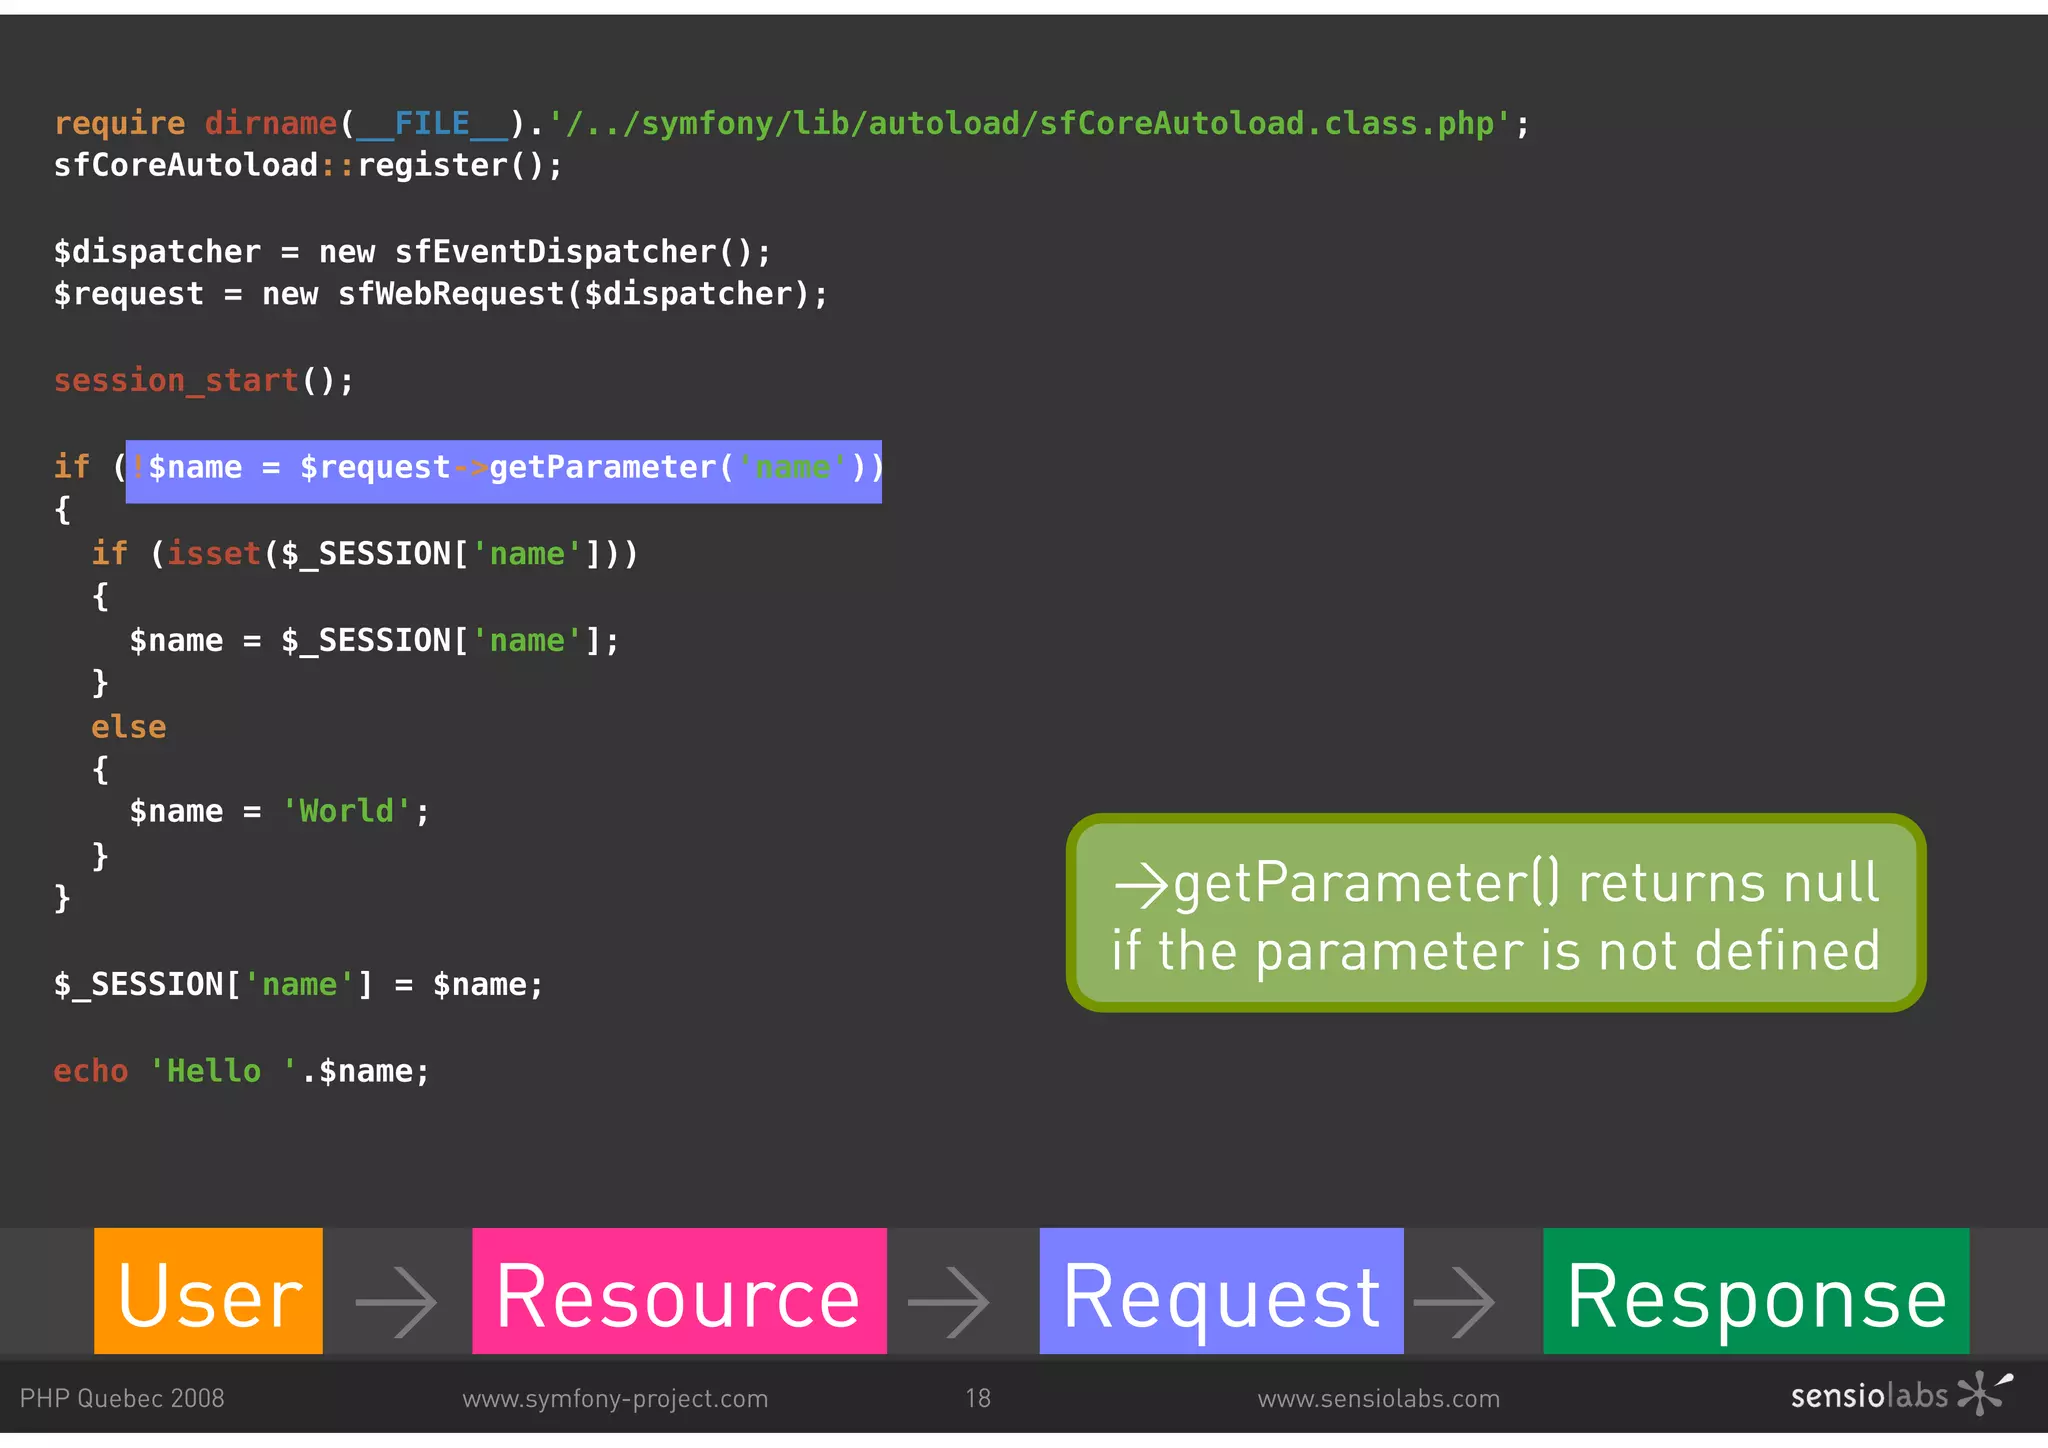Click the sensiolabs wordmark text
The image size is (2048, 1448).
tap(1869, 1395)
